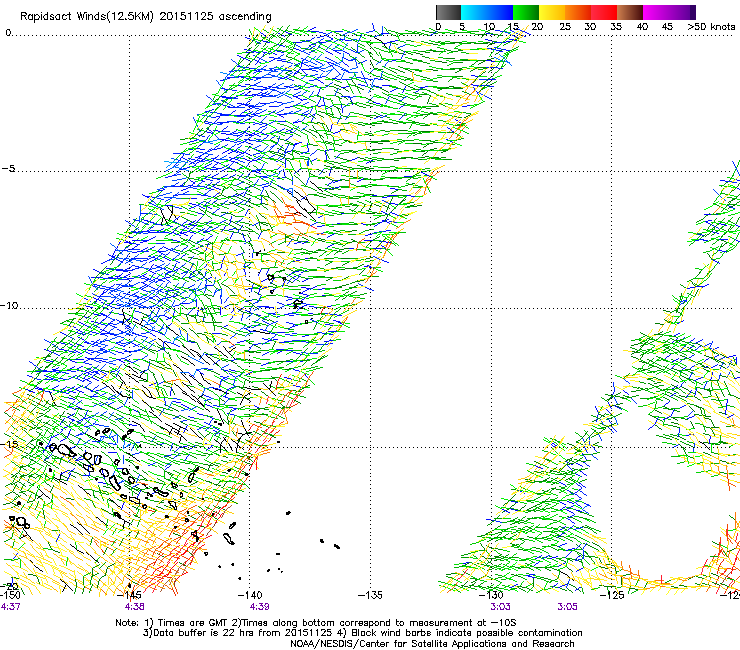Click the '25' label under the color scale
Image resolution: width=740 pixels, height=650 pixels.
tap(564, 27)
